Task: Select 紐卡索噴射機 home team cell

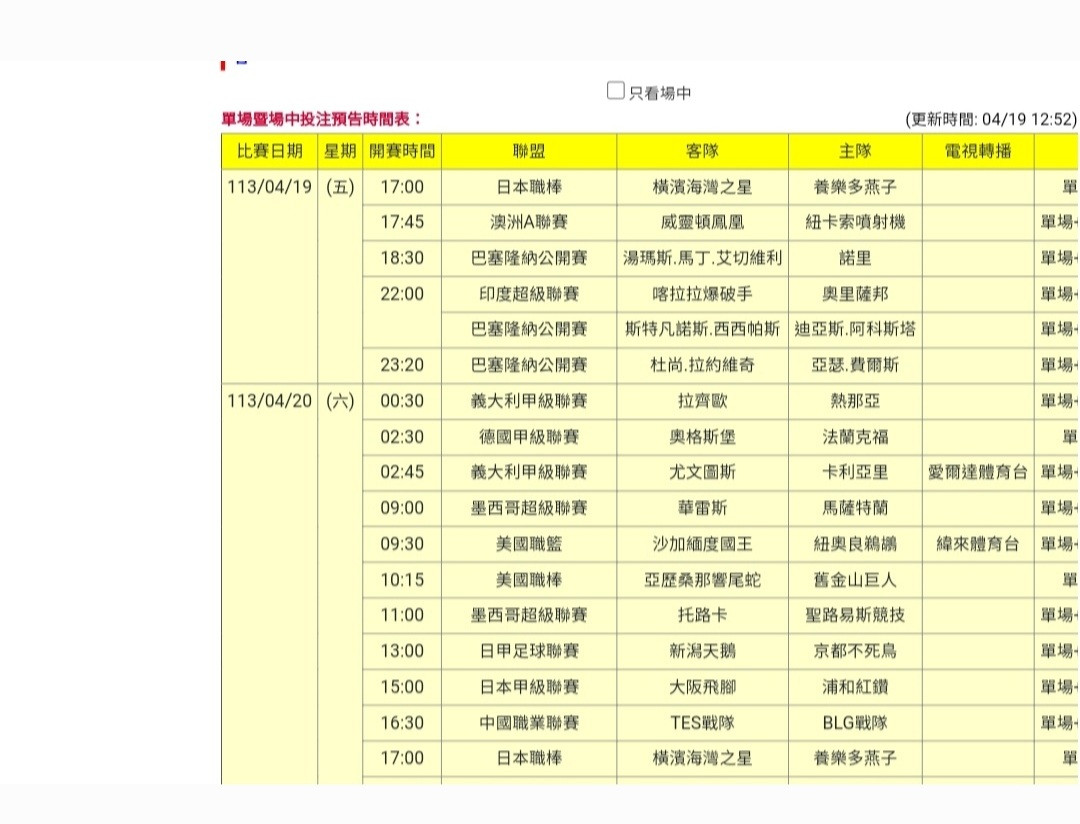Action: coord(855,223)
